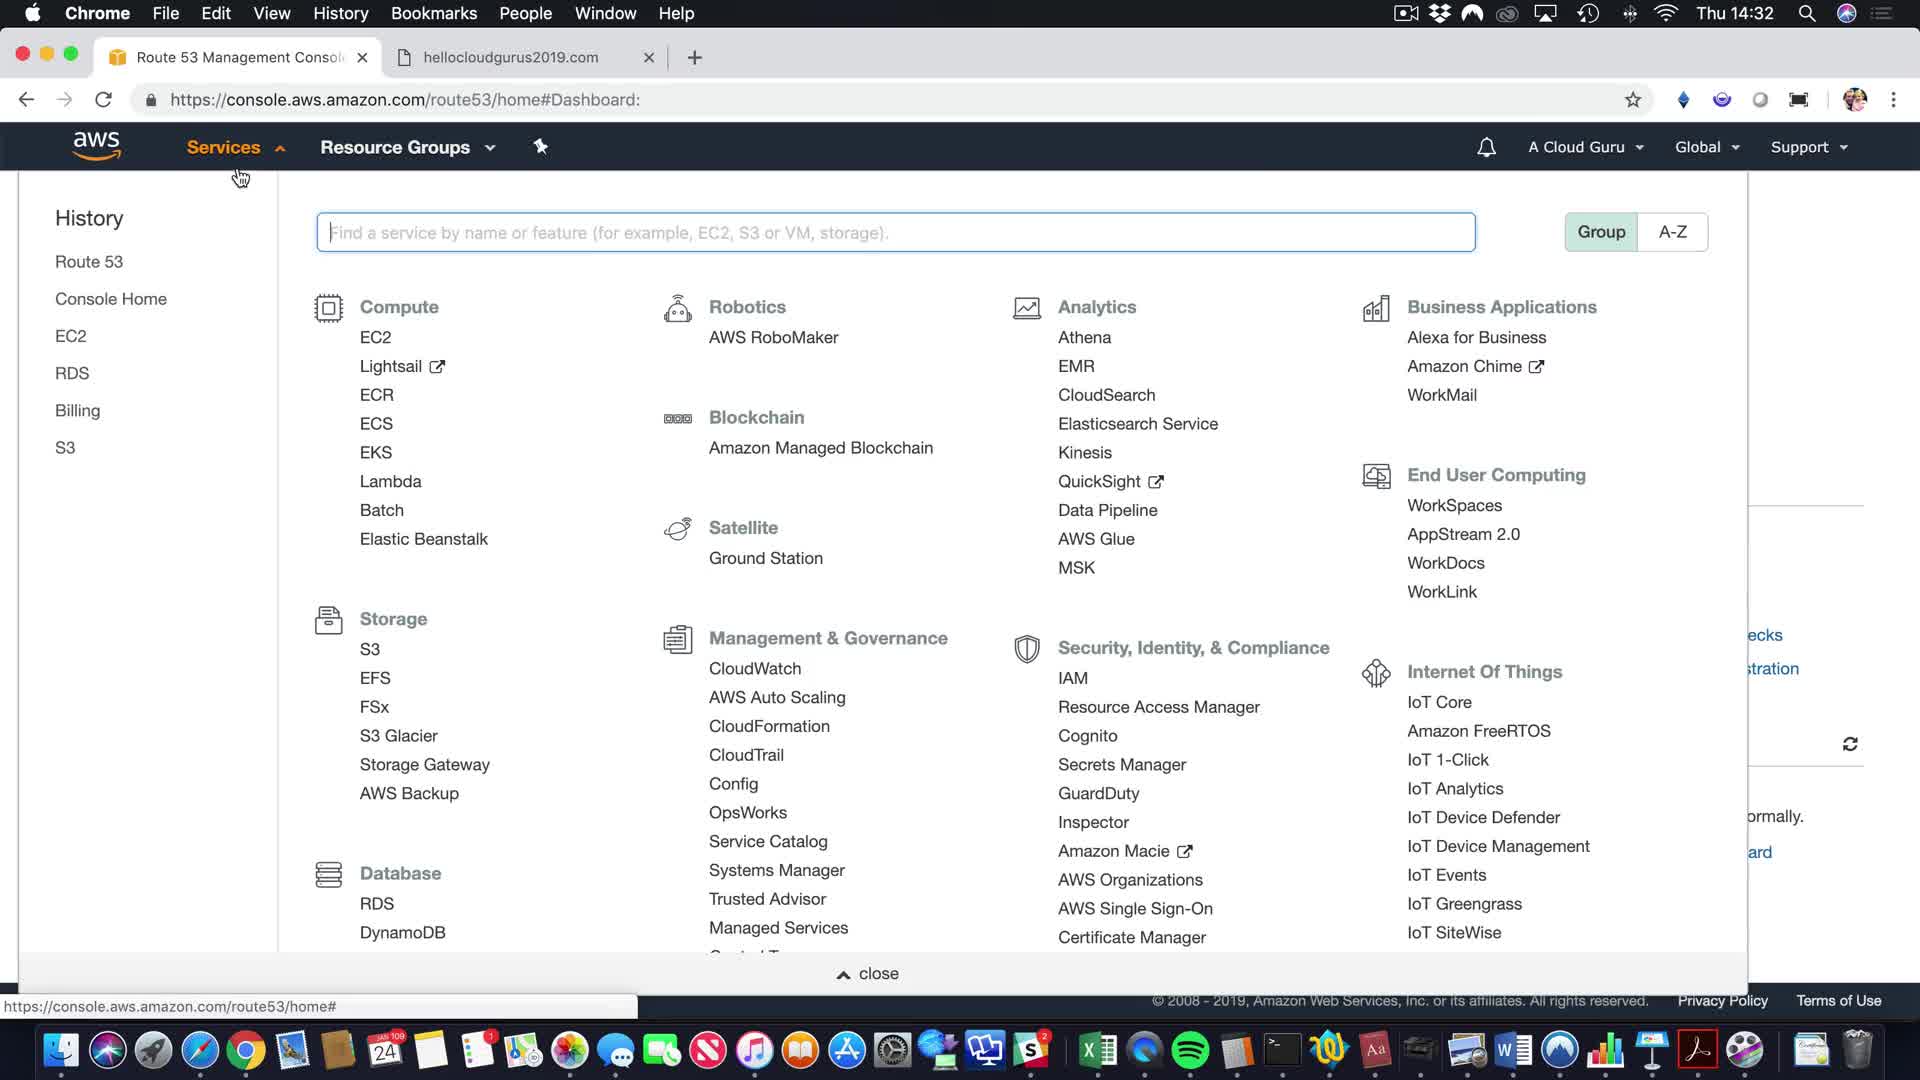Open the A Cloud Guru account menu

[x=1585, y=147]
